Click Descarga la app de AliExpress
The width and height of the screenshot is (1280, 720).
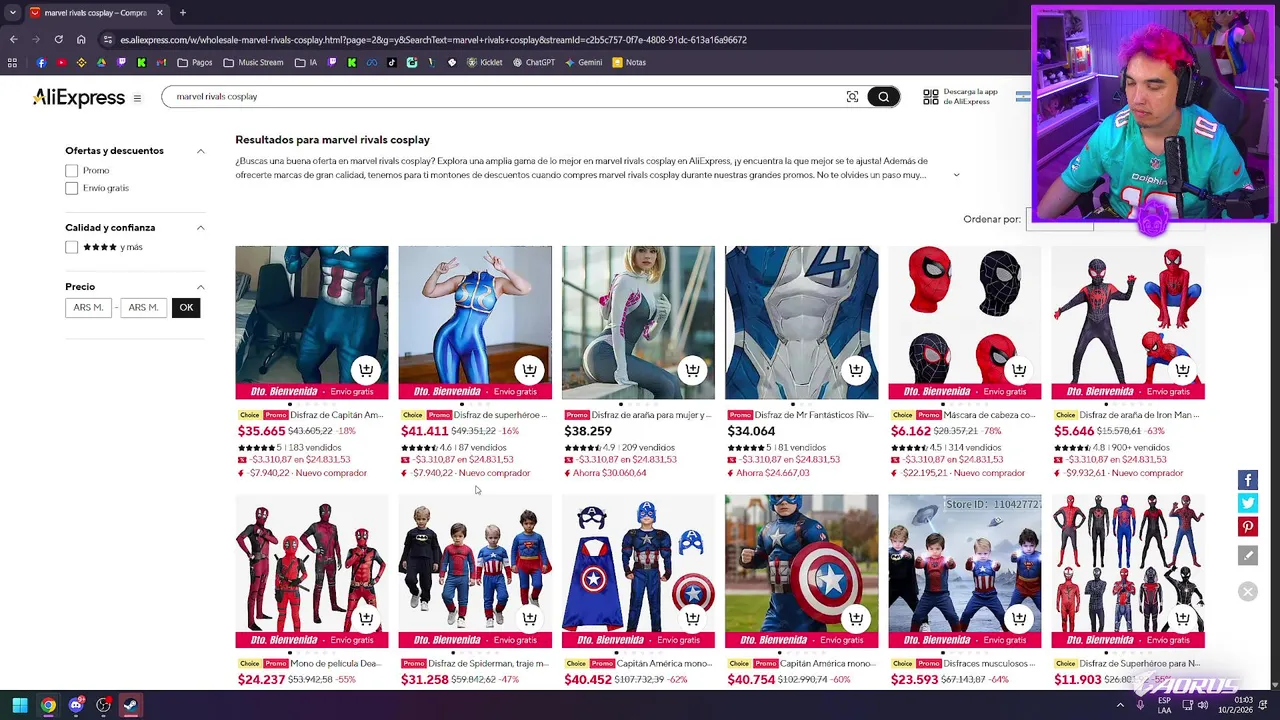(970, 97)
